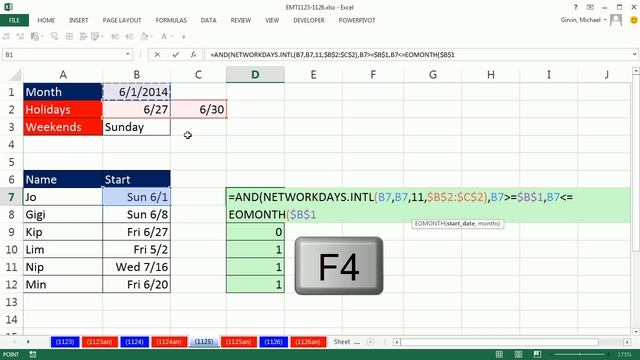
Task: Click the Select All corner triangle
Action: (x=16, y=75)
